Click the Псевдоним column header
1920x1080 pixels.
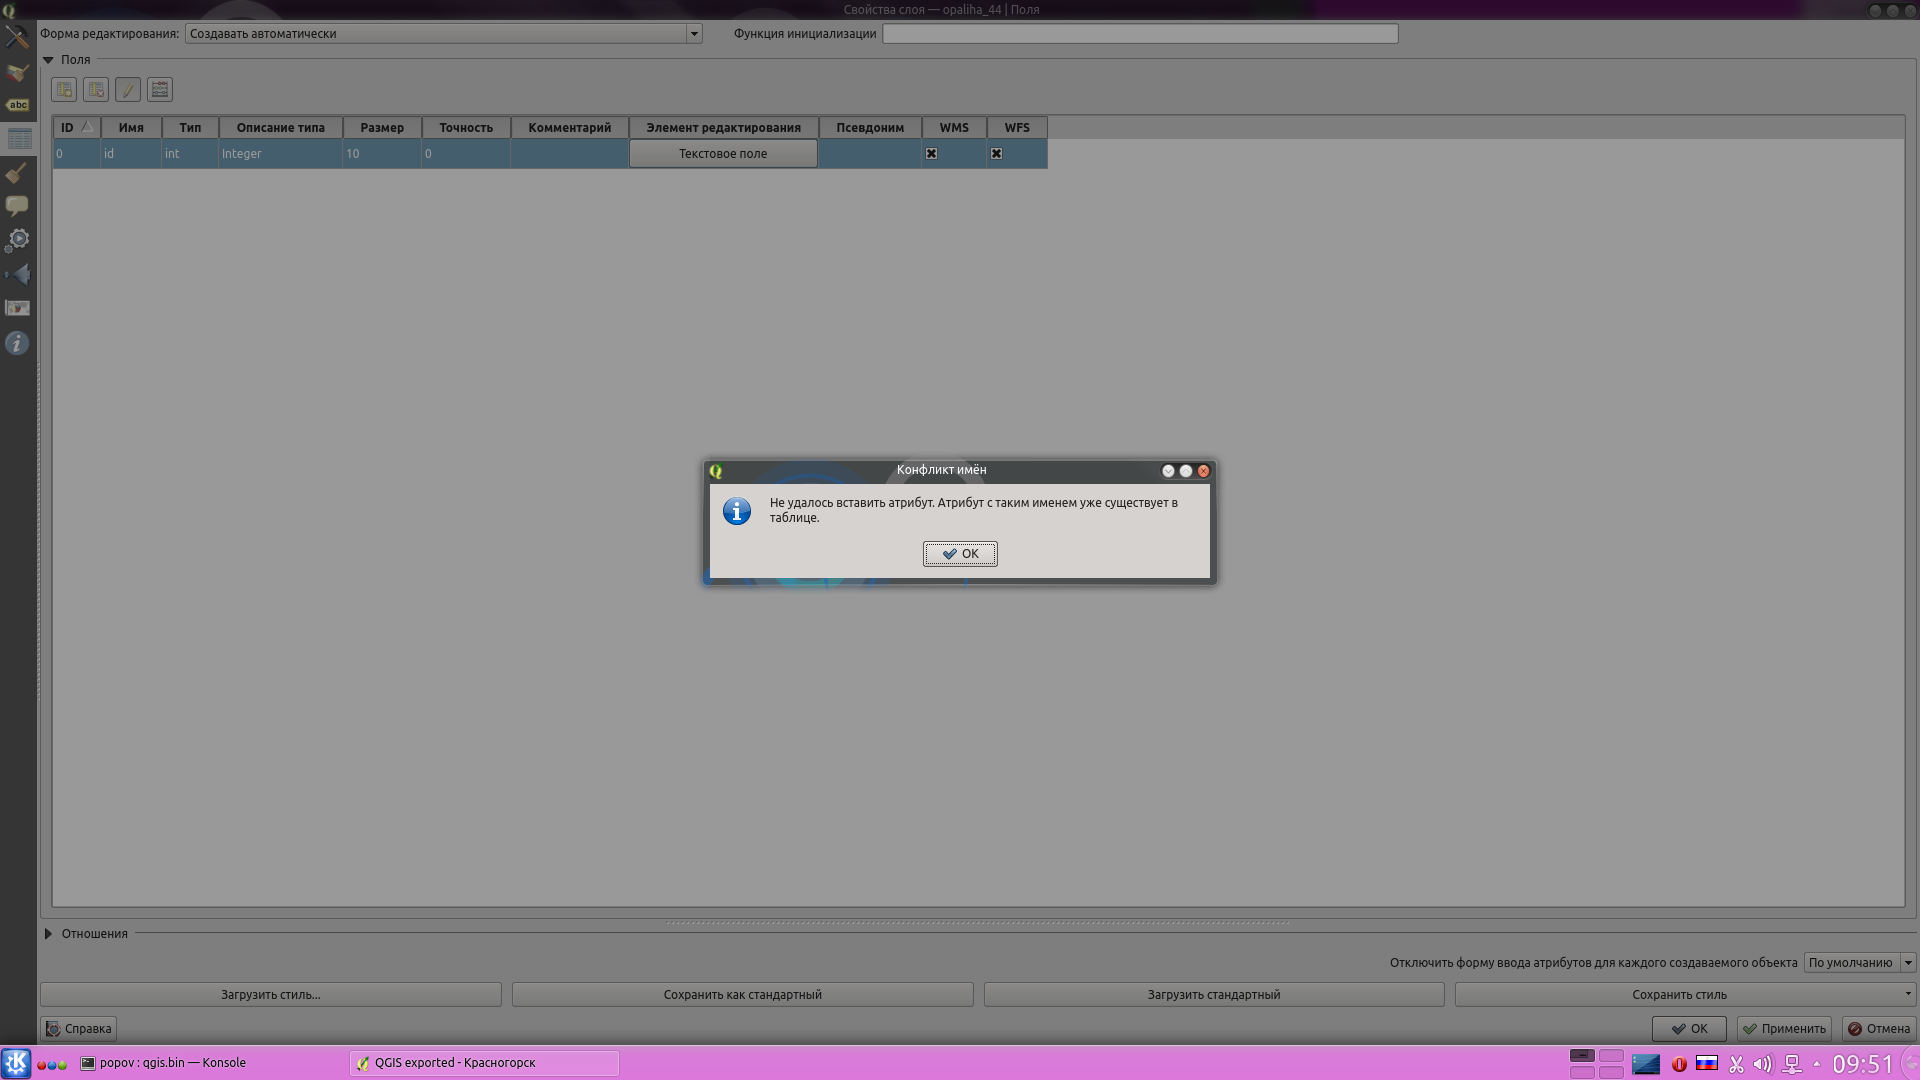click(x=869, y=128)
